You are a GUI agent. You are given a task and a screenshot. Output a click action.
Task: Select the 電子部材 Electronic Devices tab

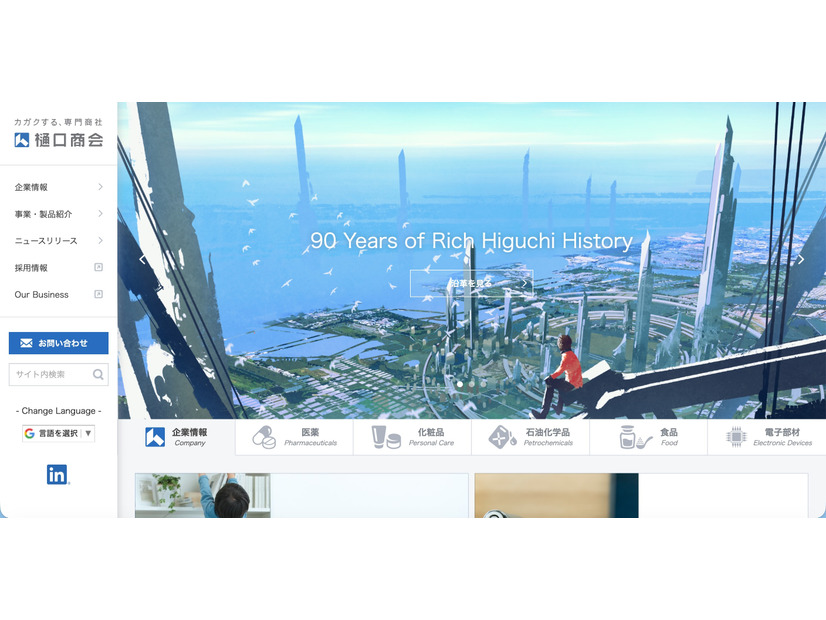coord(766,437)
